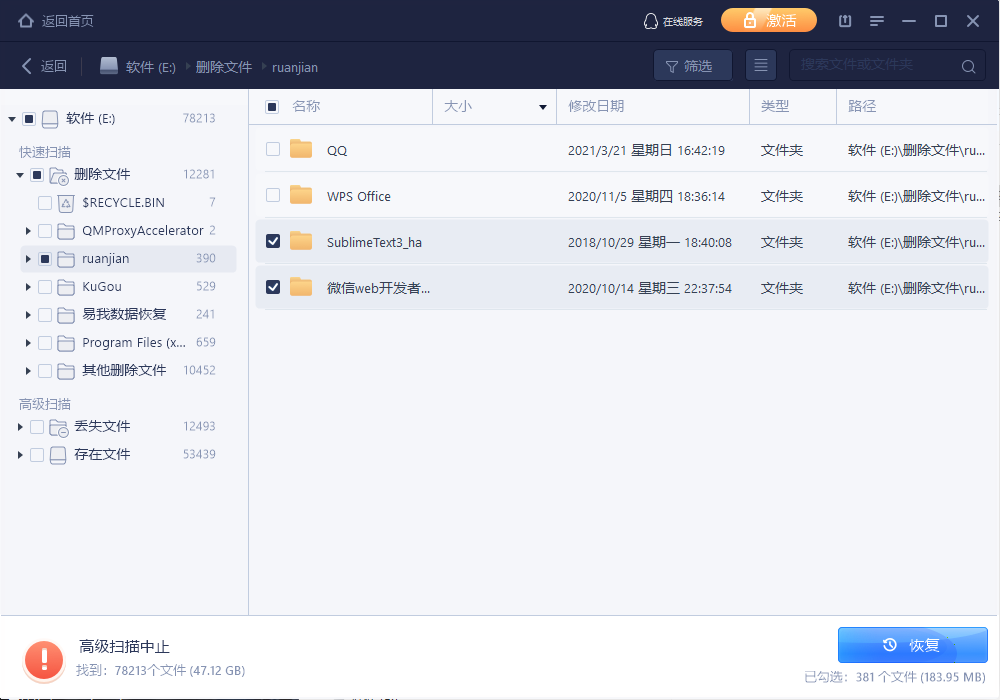Tick the WPS Office checkbox
The width and height of the screenshot is (1000, 700).
point(273,196)
